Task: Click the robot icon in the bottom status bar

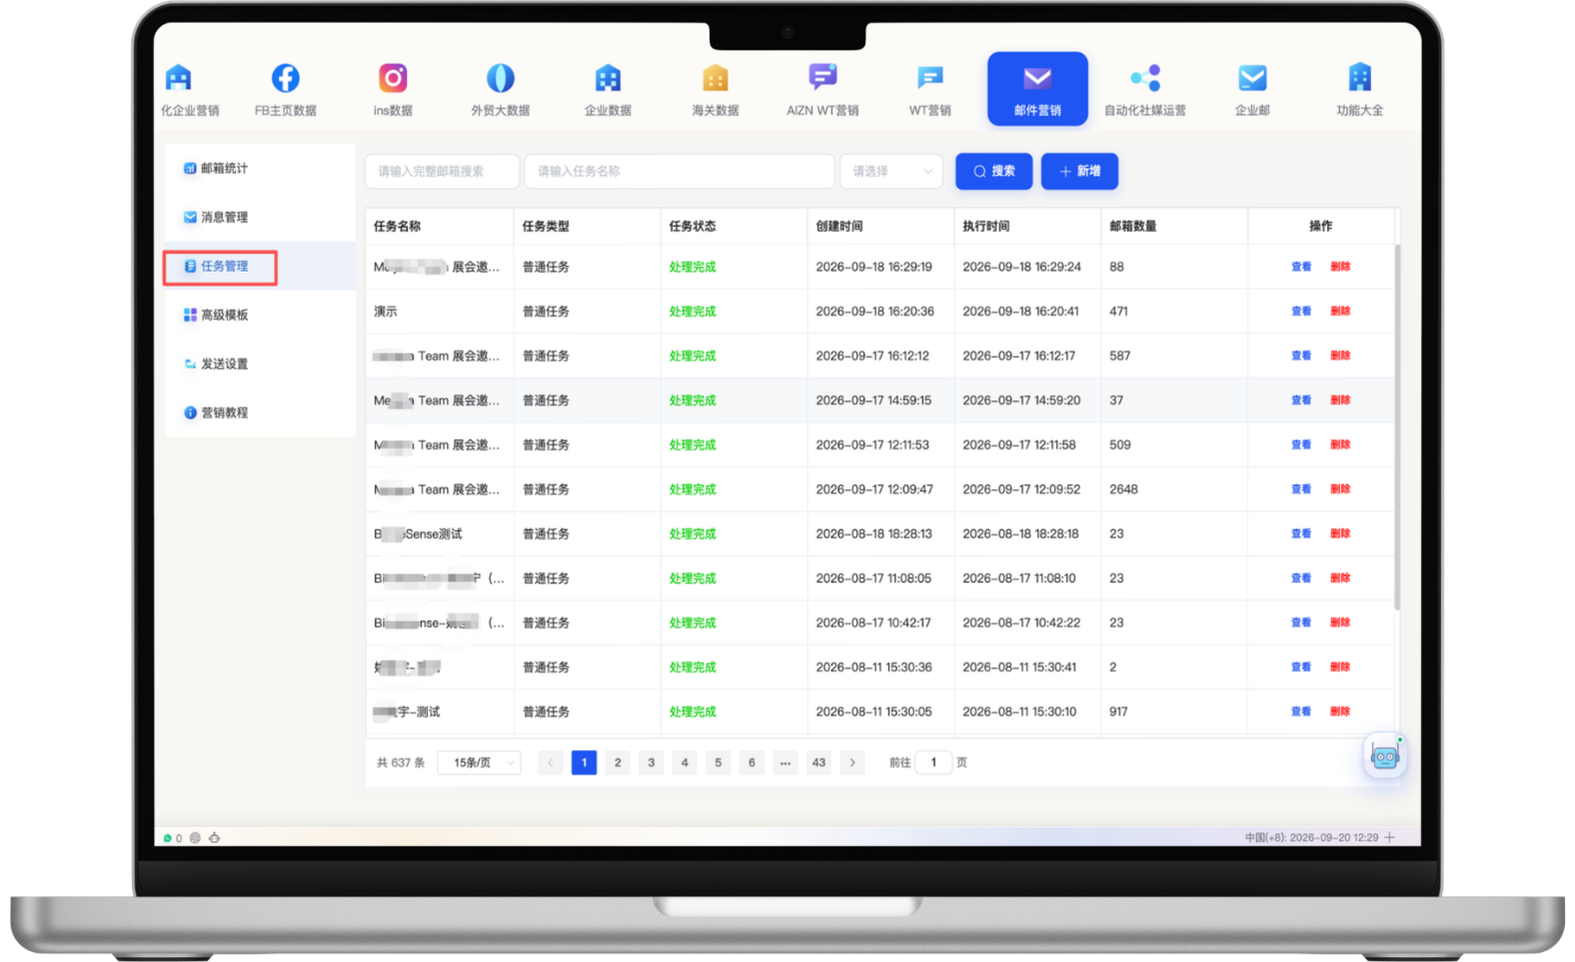Action: coord(214,838)
